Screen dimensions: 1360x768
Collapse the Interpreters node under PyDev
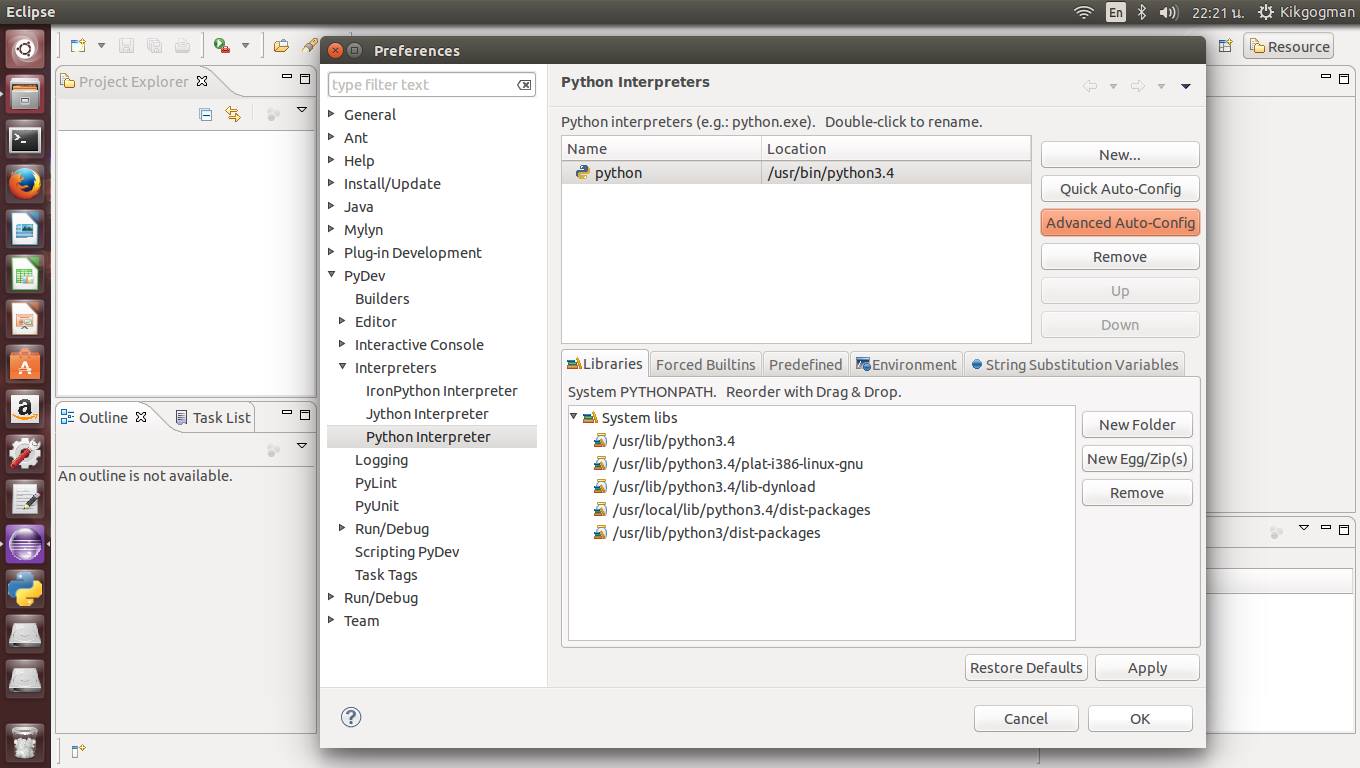343,367
